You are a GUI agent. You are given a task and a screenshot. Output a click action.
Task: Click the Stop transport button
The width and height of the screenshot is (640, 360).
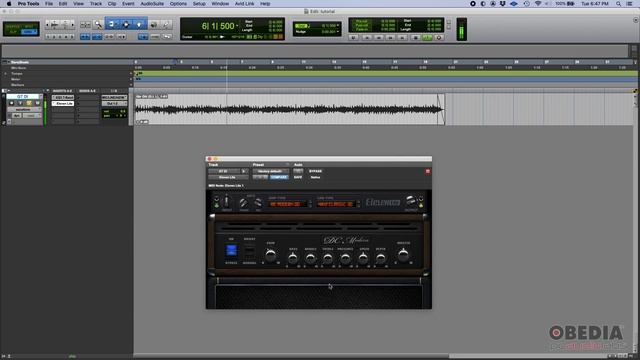[x=416, y=38]
